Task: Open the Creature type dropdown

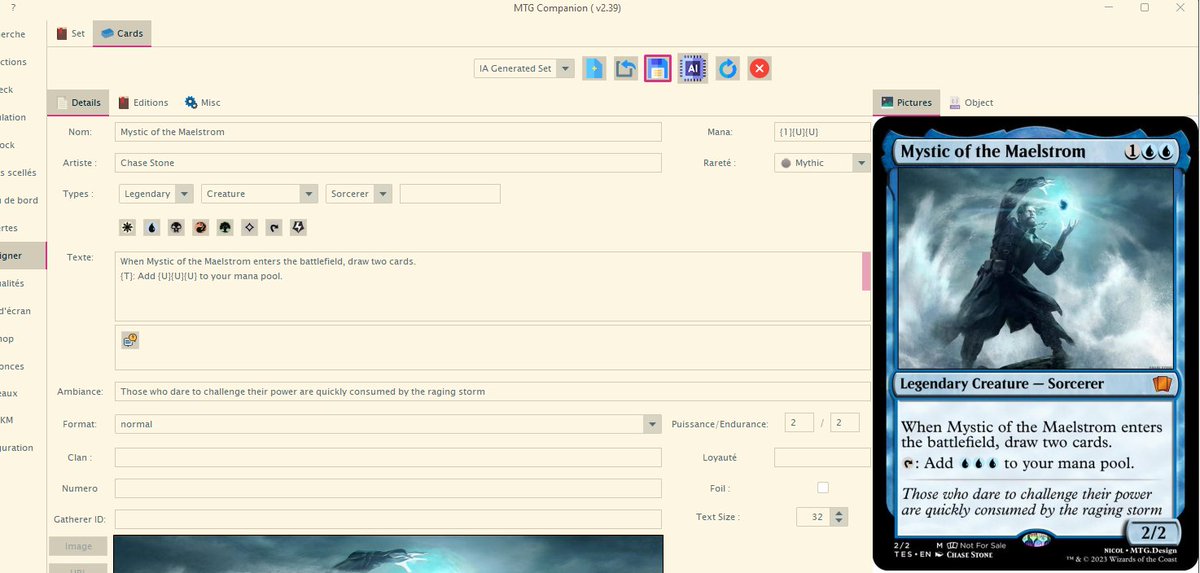Action: click(x=260, y=194)
